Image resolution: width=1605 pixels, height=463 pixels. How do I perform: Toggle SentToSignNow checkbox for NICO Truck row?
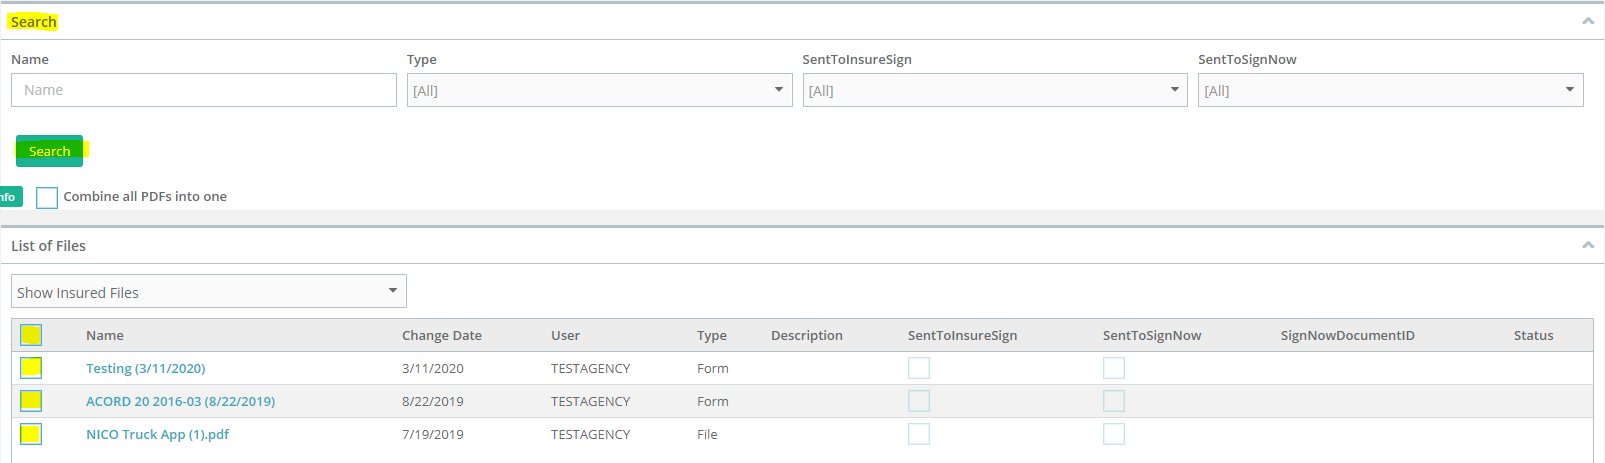pyautogui.click(x=1114, y=434)
